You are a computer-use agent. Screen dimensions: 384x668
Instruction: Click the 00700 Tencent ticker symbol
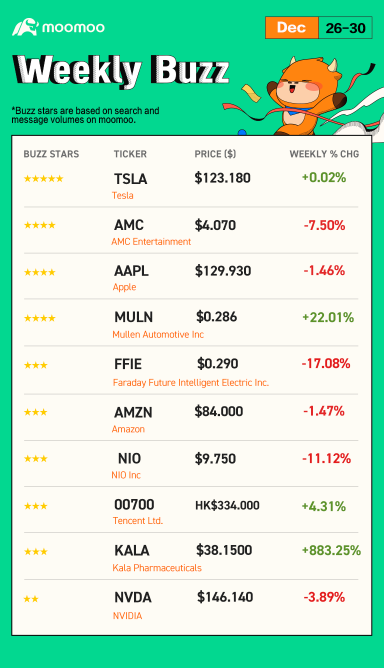click(x=134, y=505)
